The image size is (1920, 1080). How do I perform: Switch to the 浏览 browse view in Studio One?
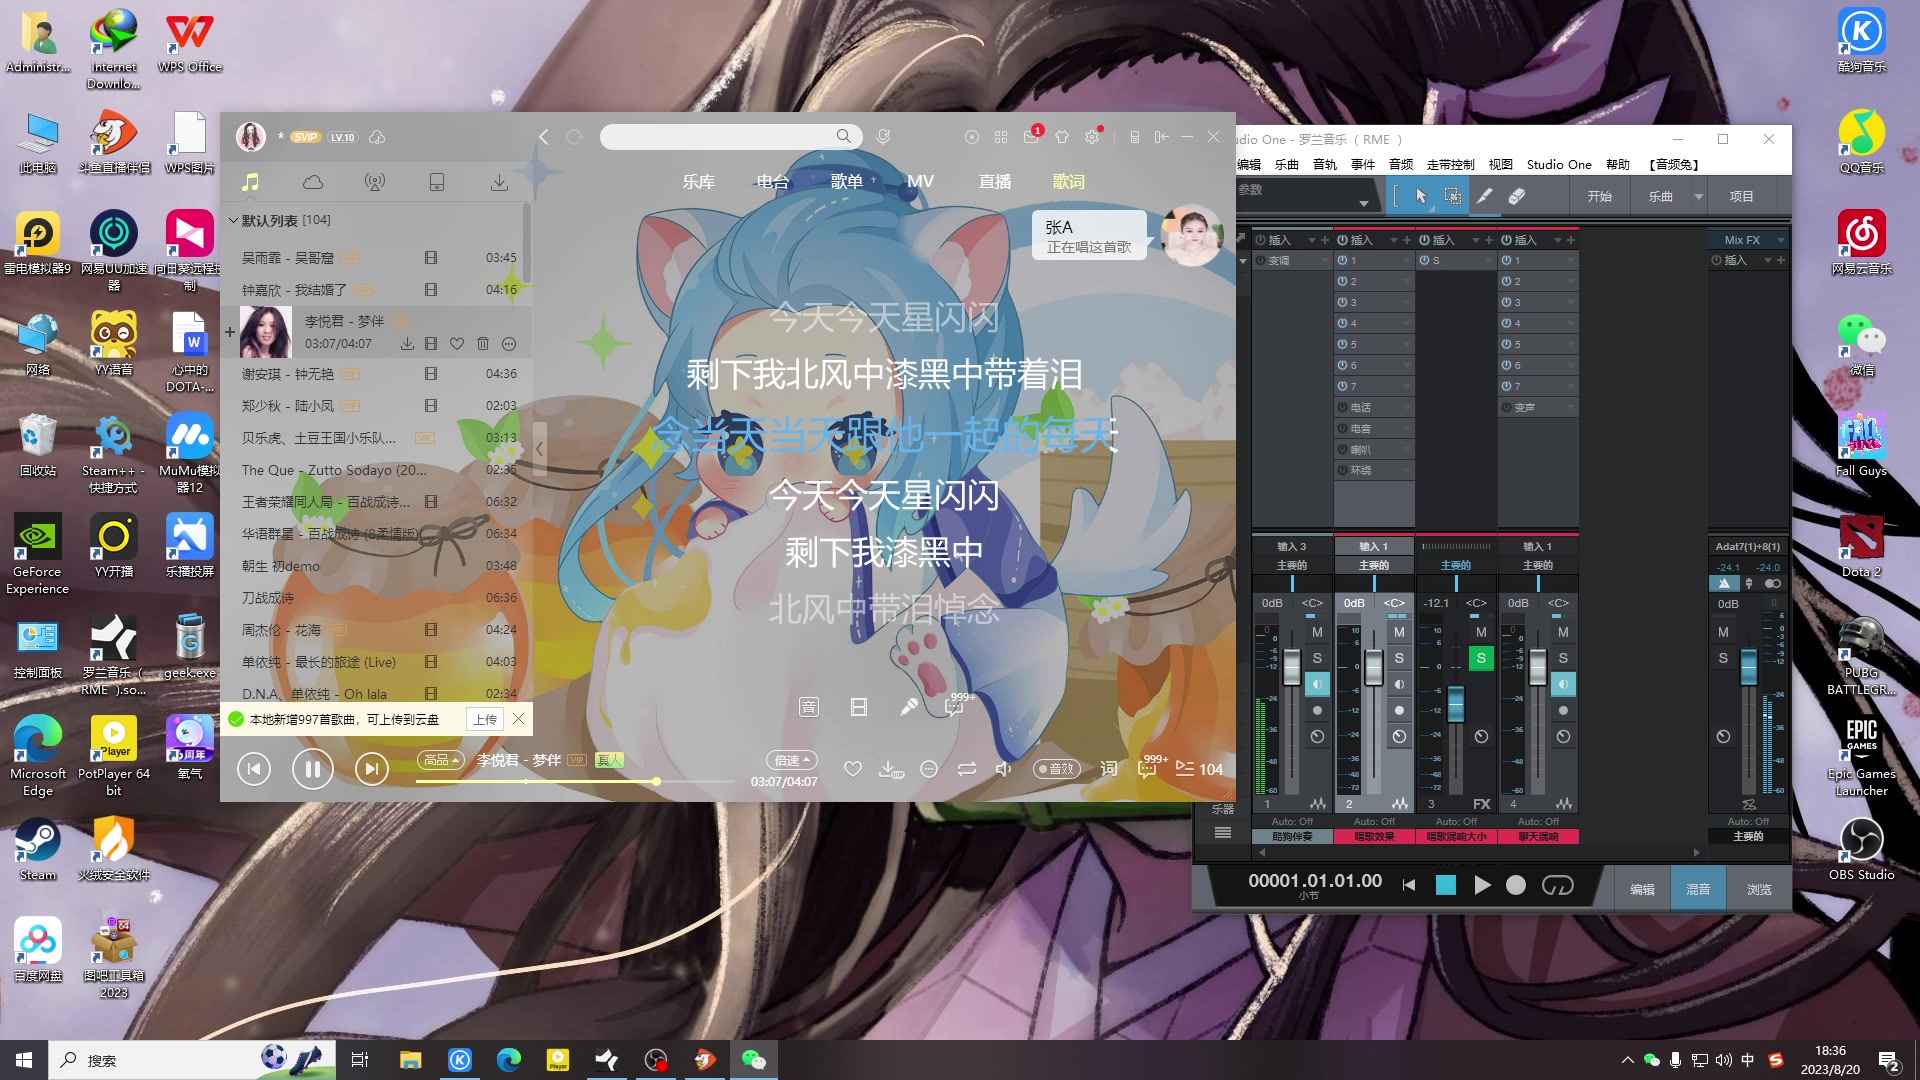tap(1759, 889)
